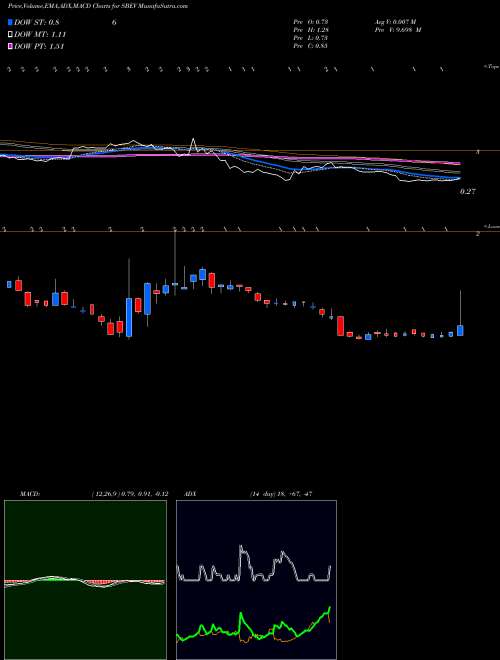Click the MACD panel heading label
The height and width of the screenshot is (660, 500).
(30, 494)
